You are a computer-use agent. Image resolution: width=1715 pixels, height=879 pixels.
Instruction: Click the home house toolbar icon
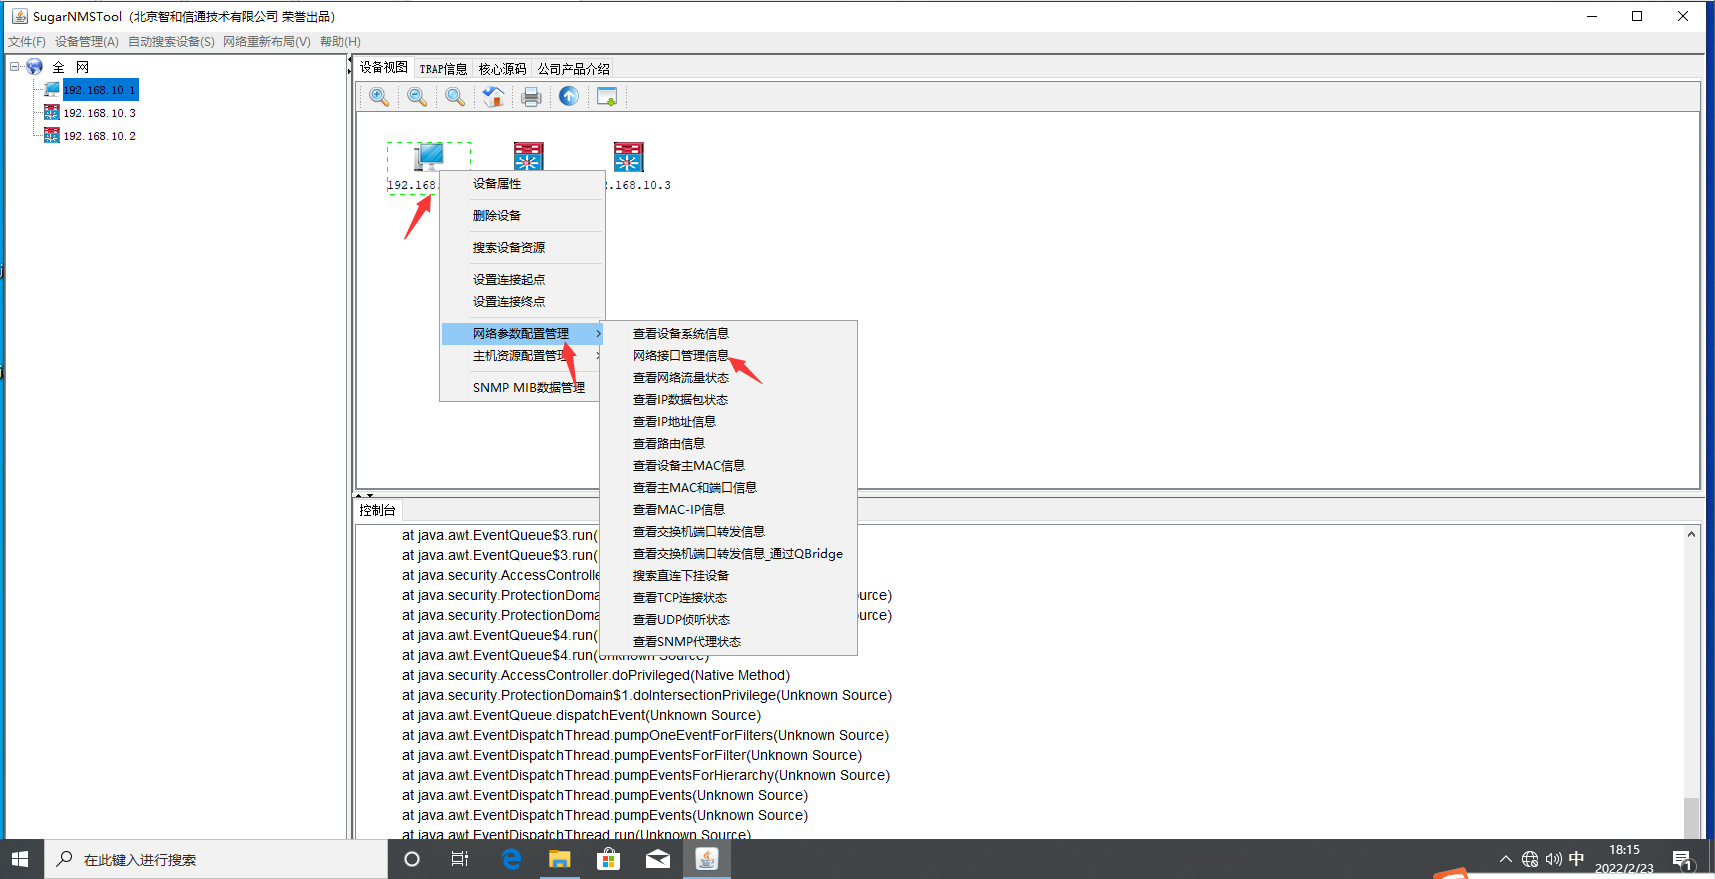tap(493, 96)
